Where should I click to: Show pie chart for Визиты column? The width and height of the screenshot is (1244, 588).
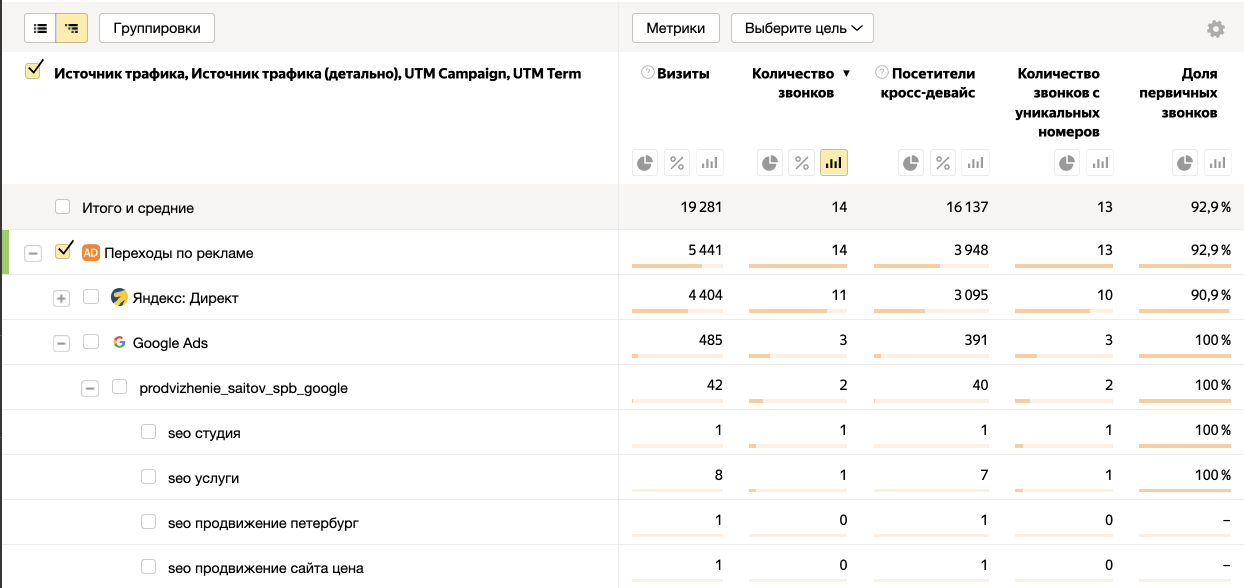point(646,162)
